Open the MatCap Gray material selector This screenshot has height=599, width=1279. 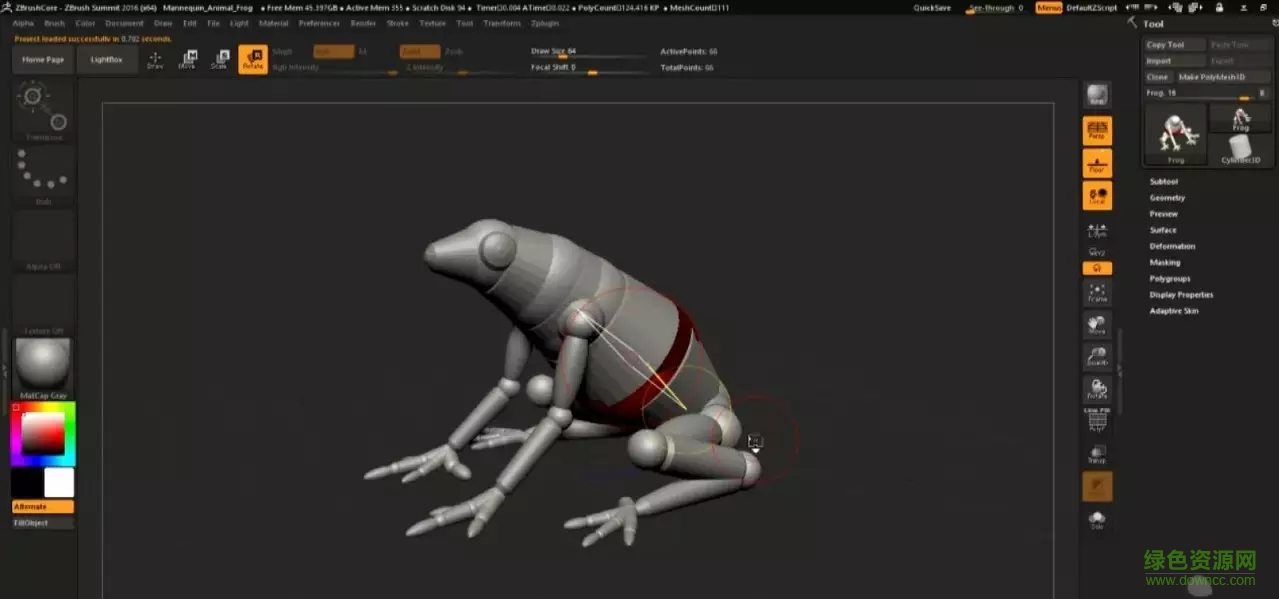(42, 365)
